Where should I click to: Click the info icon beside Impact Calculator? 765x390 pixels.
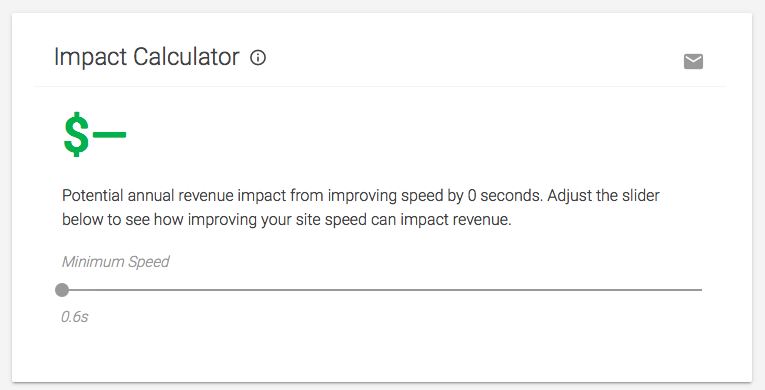pyautogui.click(x=258, y=58)
